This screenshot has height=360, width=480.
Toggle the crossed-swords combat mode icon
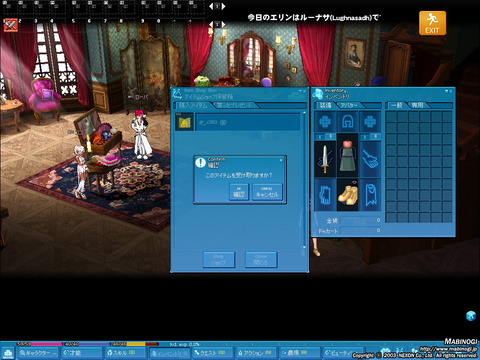[10, 25]
